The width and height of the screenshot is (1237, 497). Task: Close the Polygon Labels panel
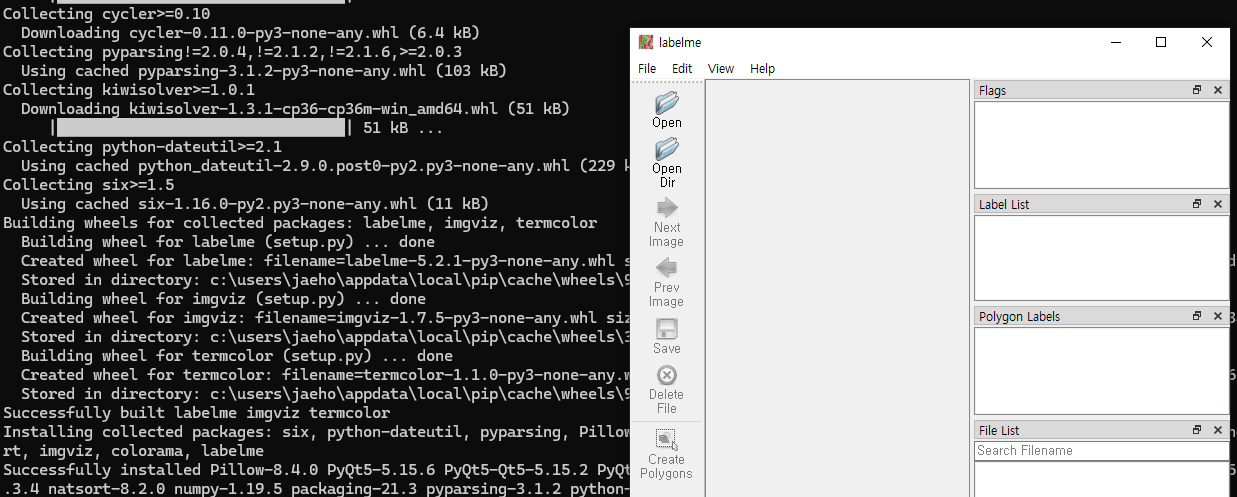pos(1217,316)
